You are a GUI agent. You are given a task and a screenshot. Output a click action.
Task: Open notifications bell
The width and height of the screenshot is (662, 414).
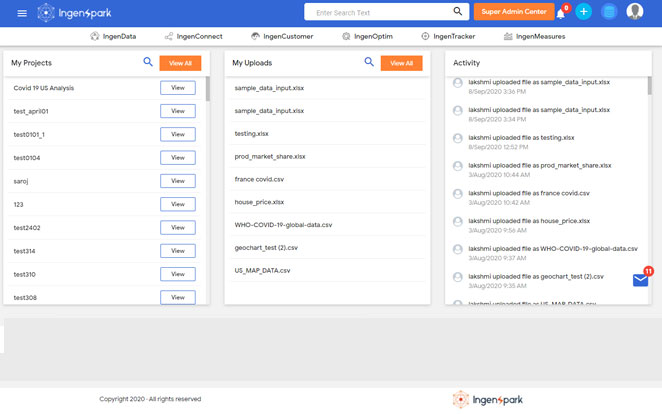pyautogui.click(x=561, y=14)
